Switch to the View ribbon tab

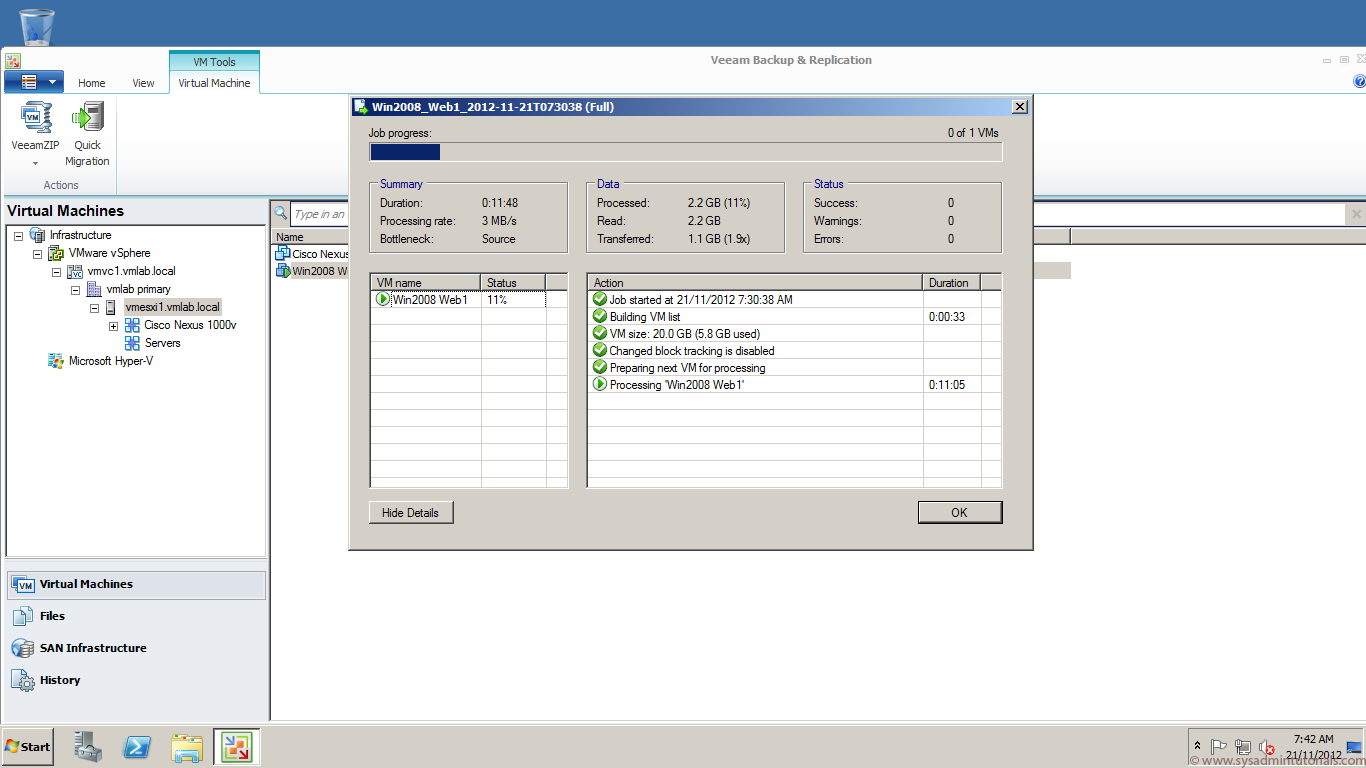tap(143, 83)
